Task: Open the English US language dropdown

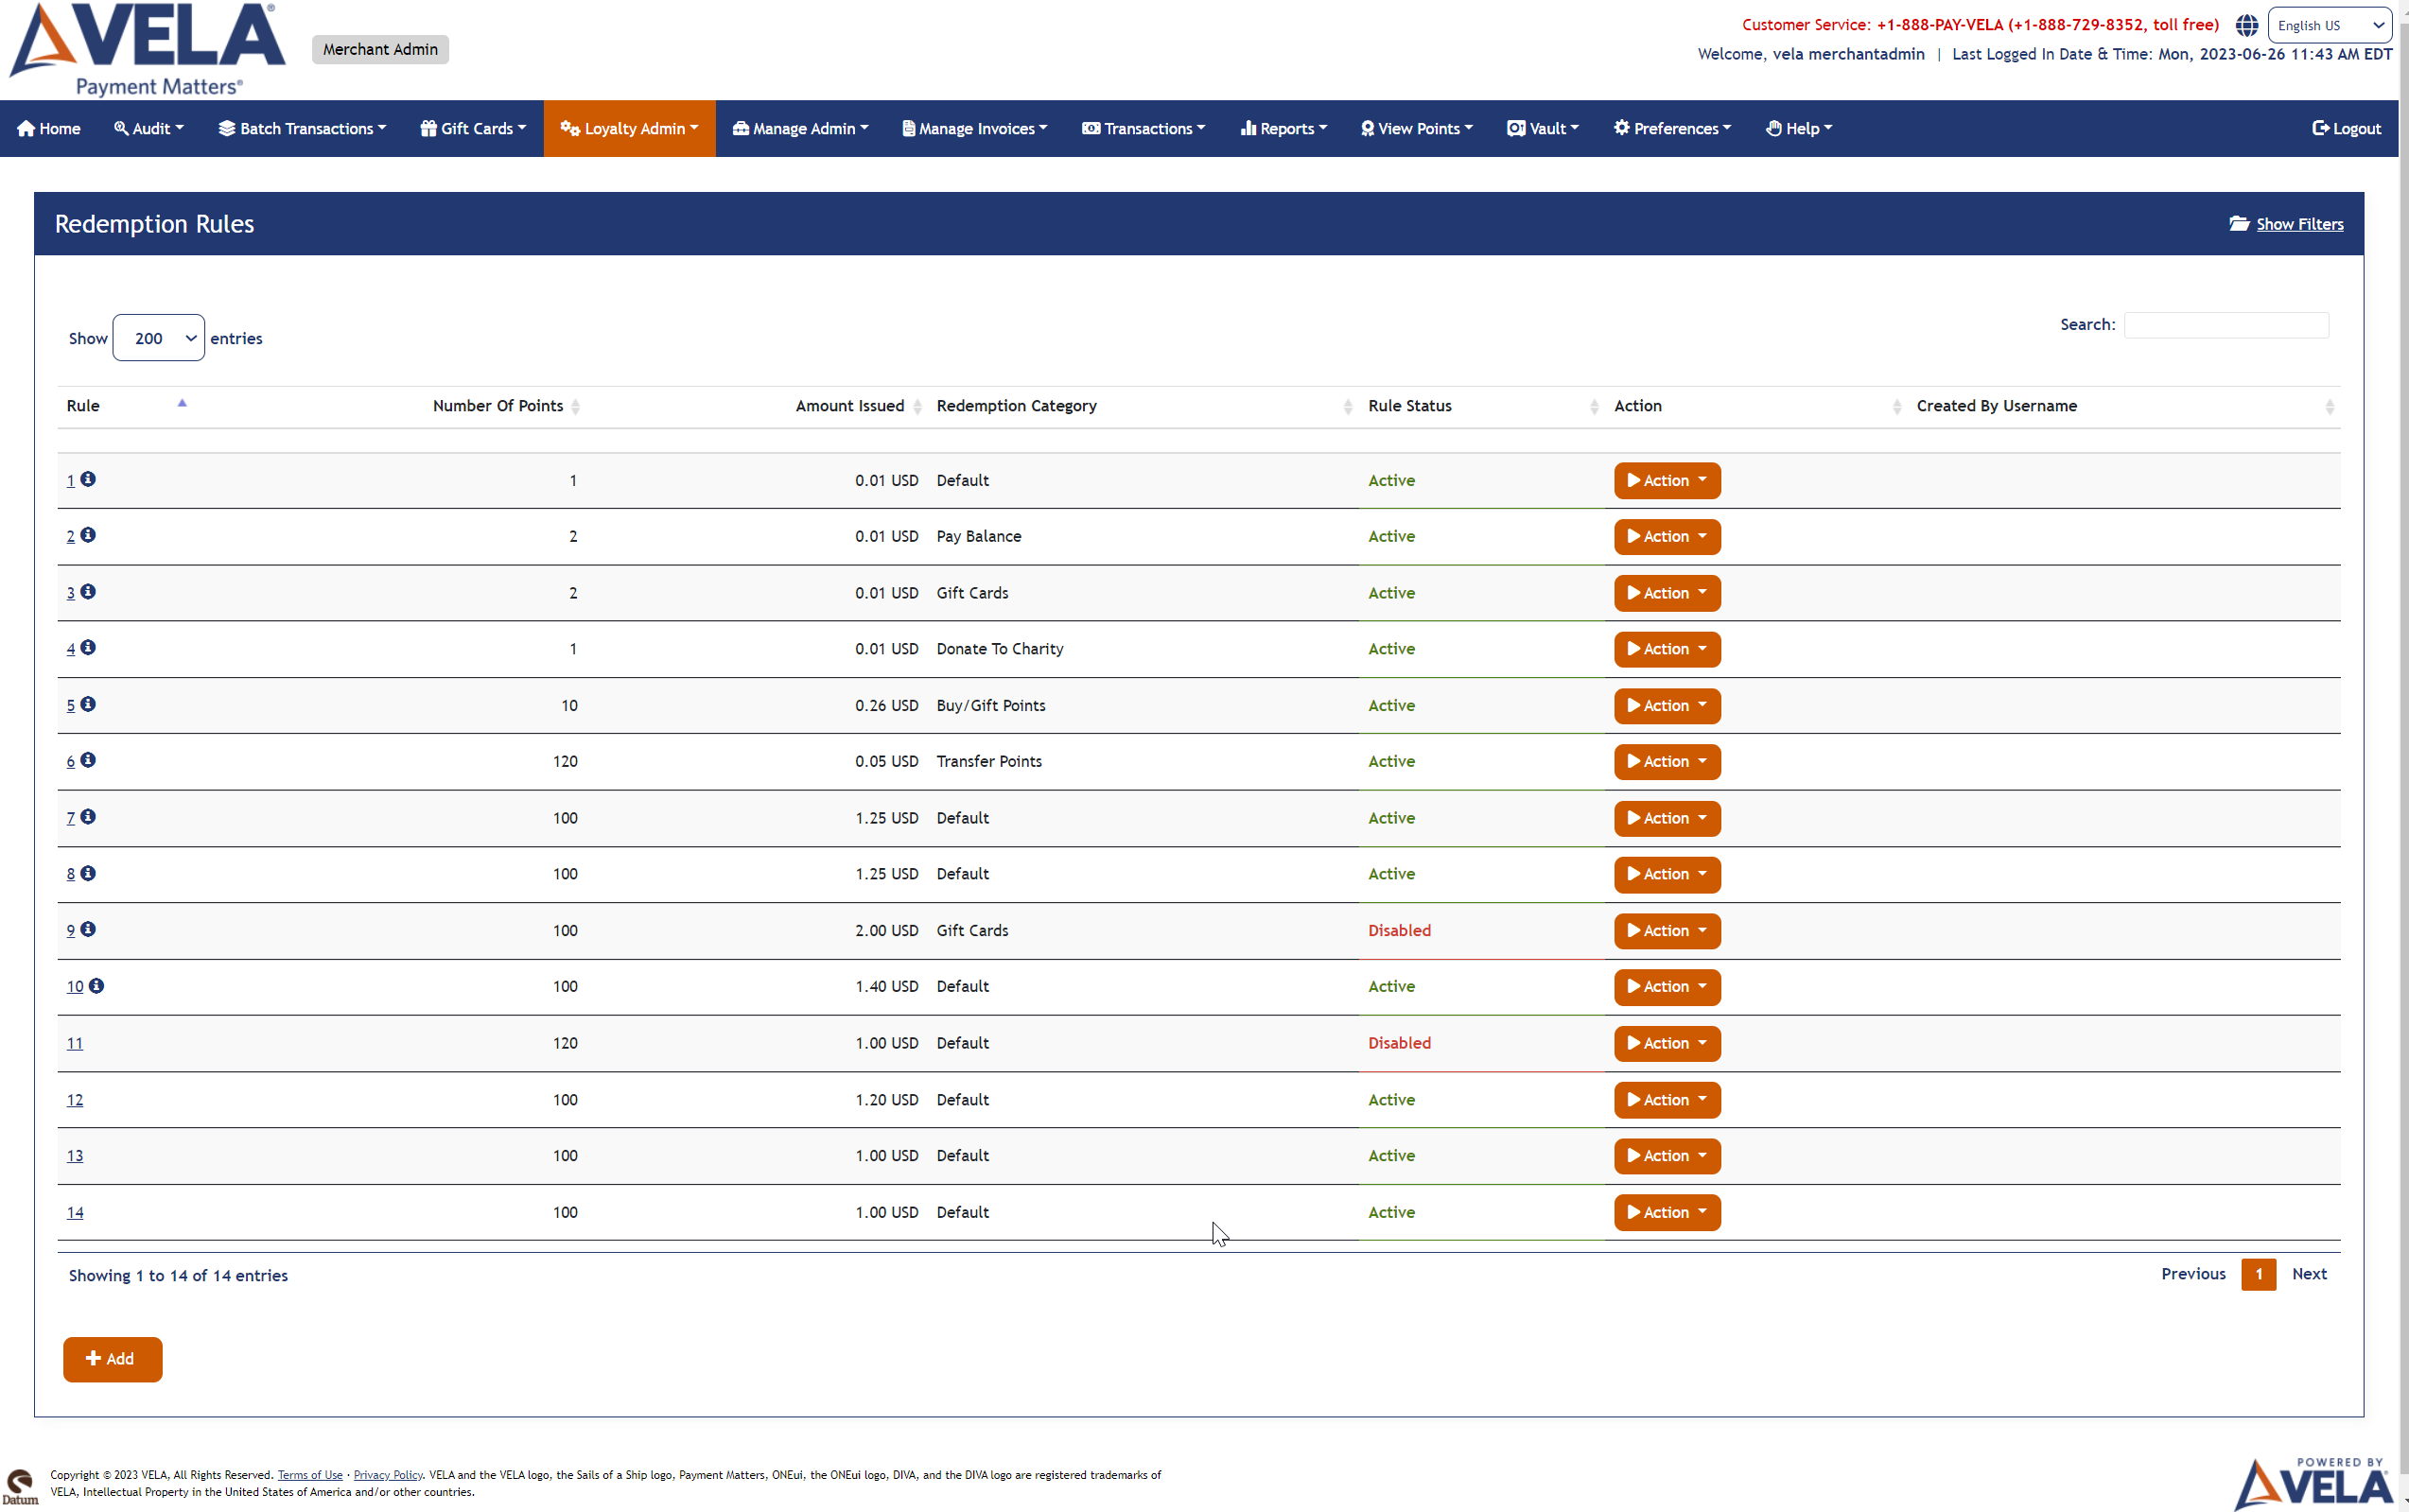Action: tap(2329, 25)
